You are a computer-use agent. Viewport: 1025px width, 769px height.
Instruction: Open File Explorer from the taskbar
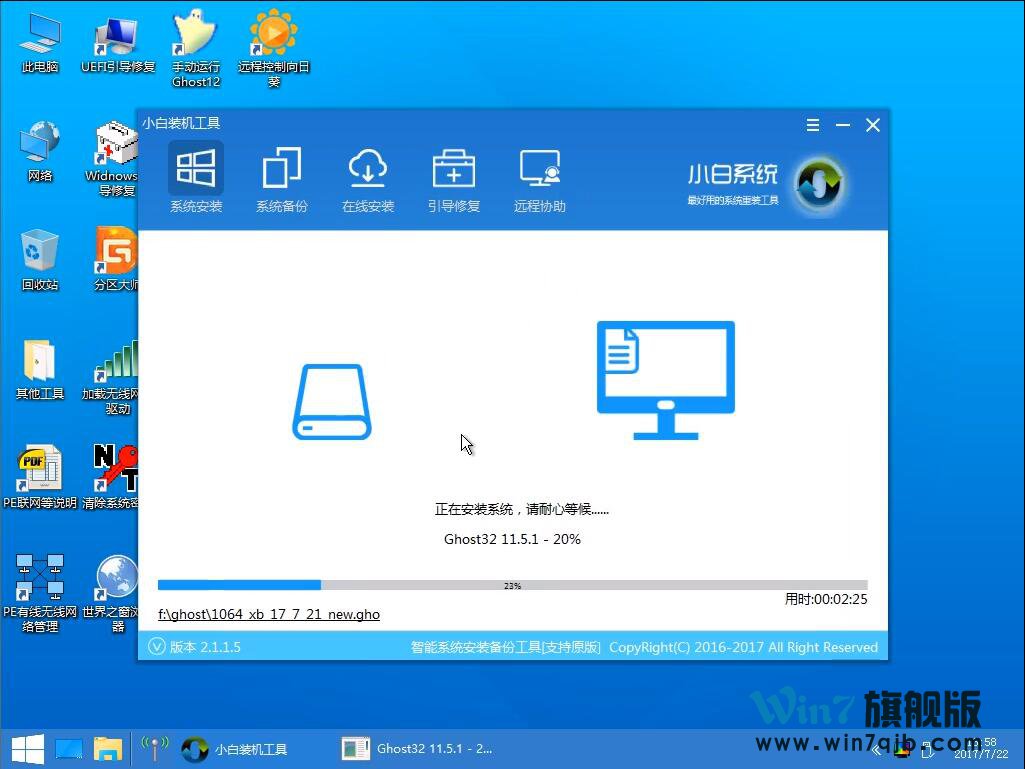click(107, 748)
